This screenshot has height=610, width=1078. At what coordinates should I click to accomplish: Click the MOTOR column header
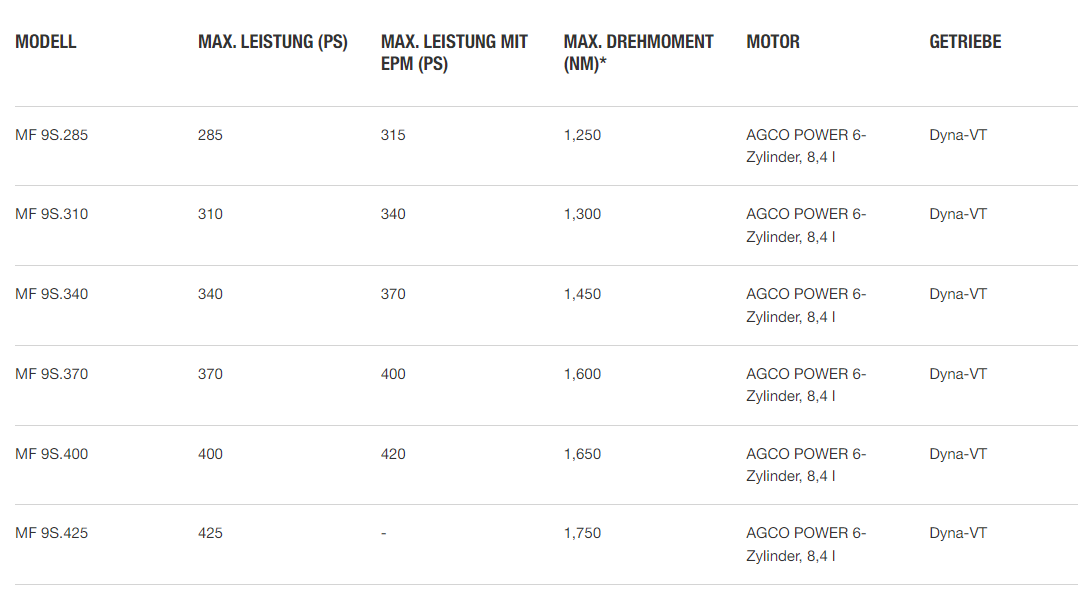point(773,42)
